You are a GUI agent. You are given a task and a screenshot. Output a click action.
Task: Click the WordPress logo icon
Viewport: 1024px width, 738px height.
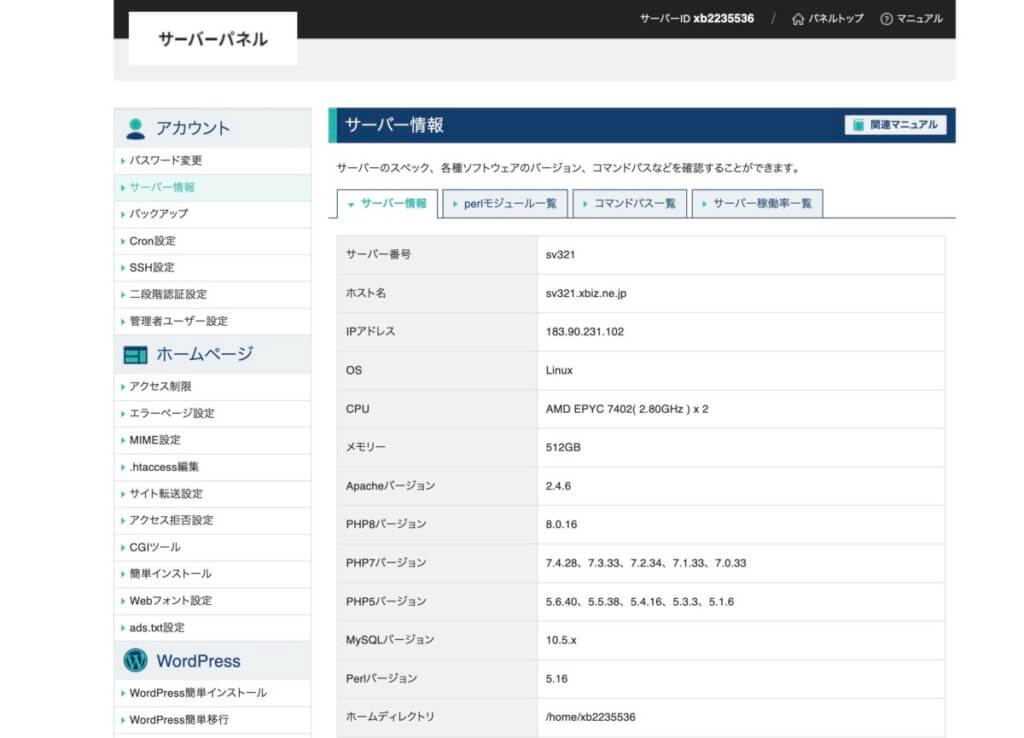tap(135, 661)
